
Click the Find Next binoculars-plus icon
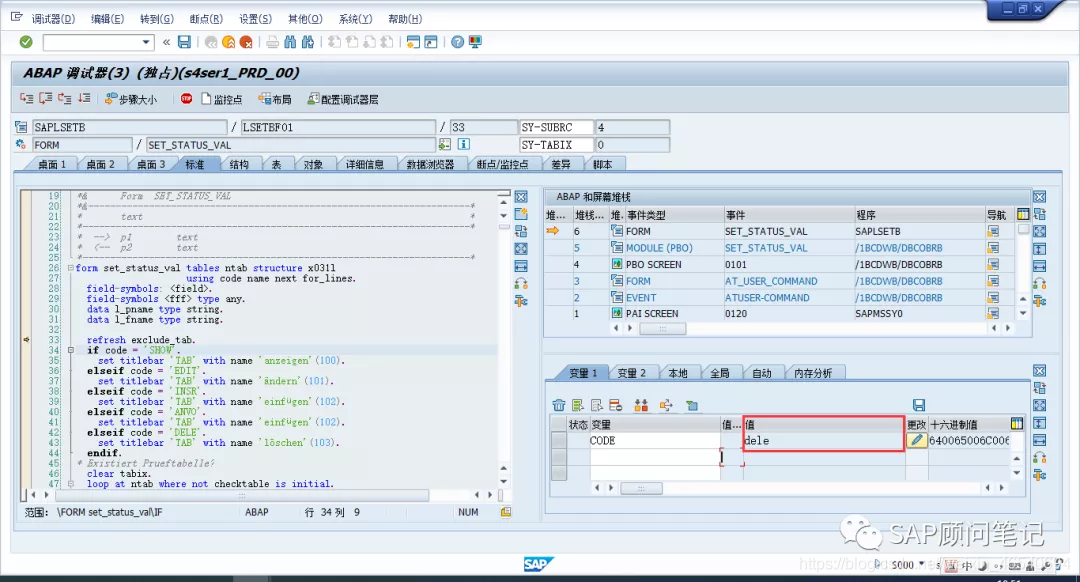[x=308, y=42]
